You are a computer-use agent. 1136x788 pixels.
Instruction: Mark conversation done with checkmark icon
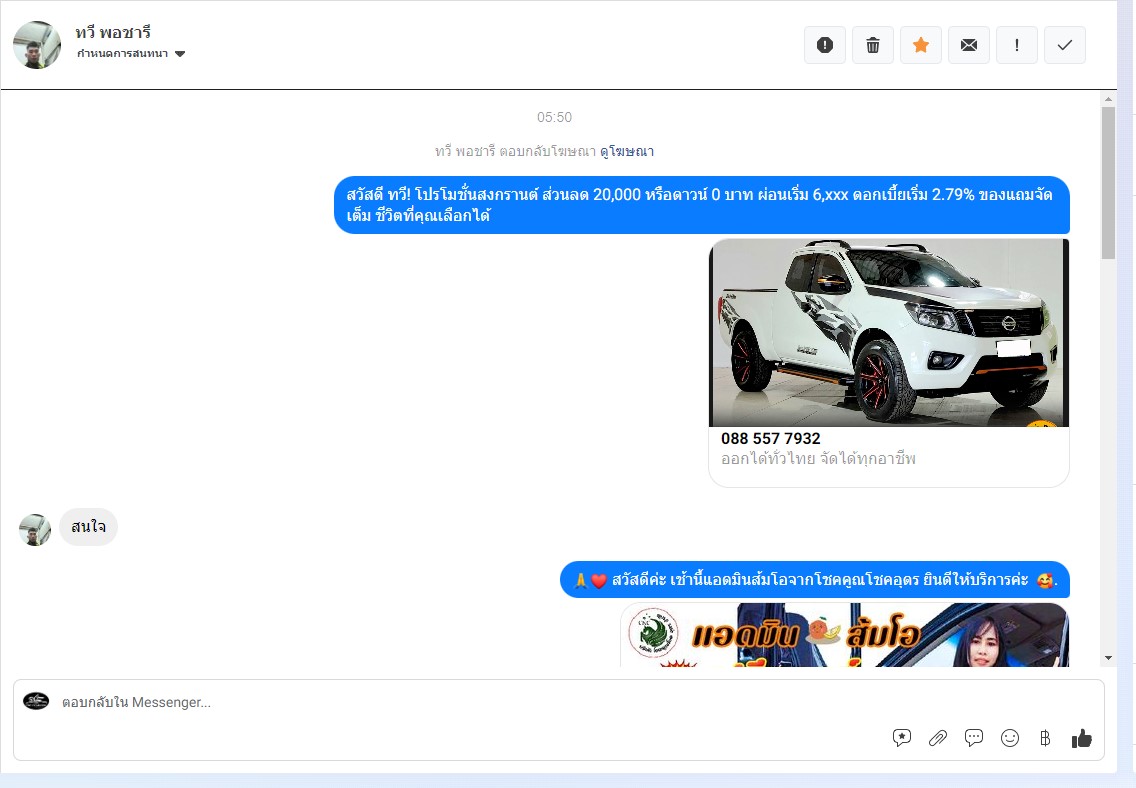click(1064, 45)
